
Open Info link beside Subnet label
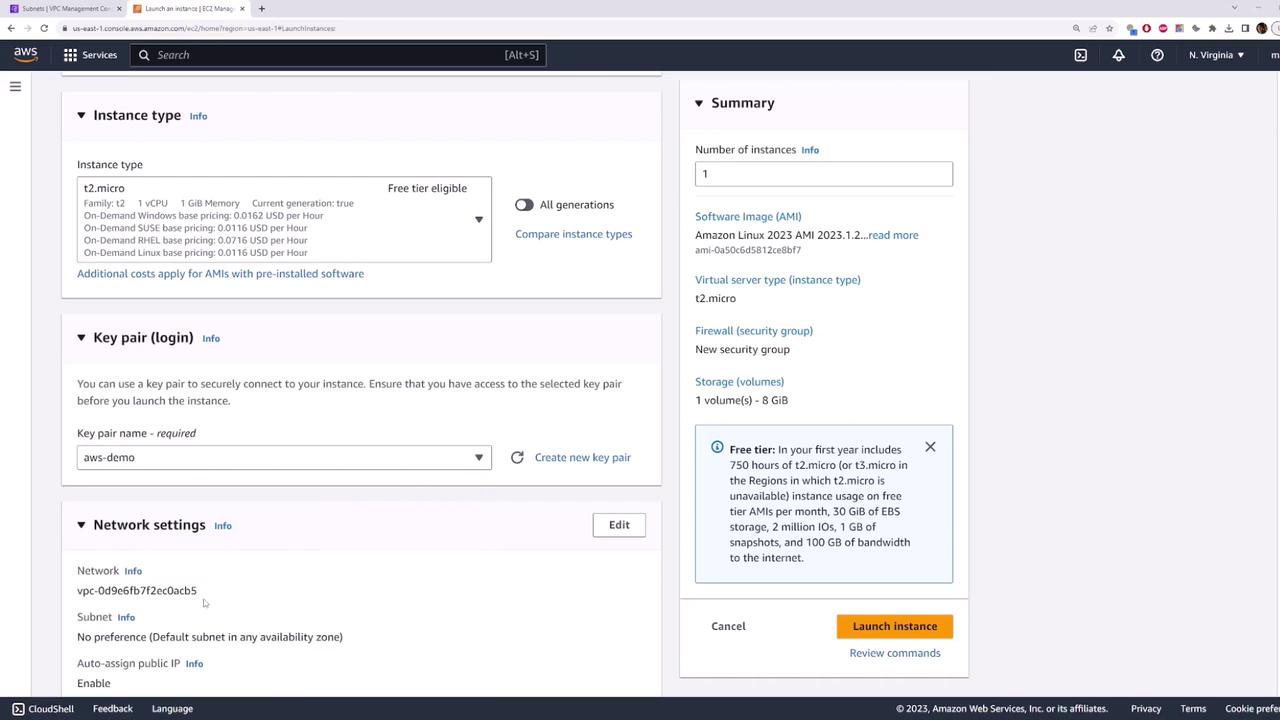tap(126, 617)
